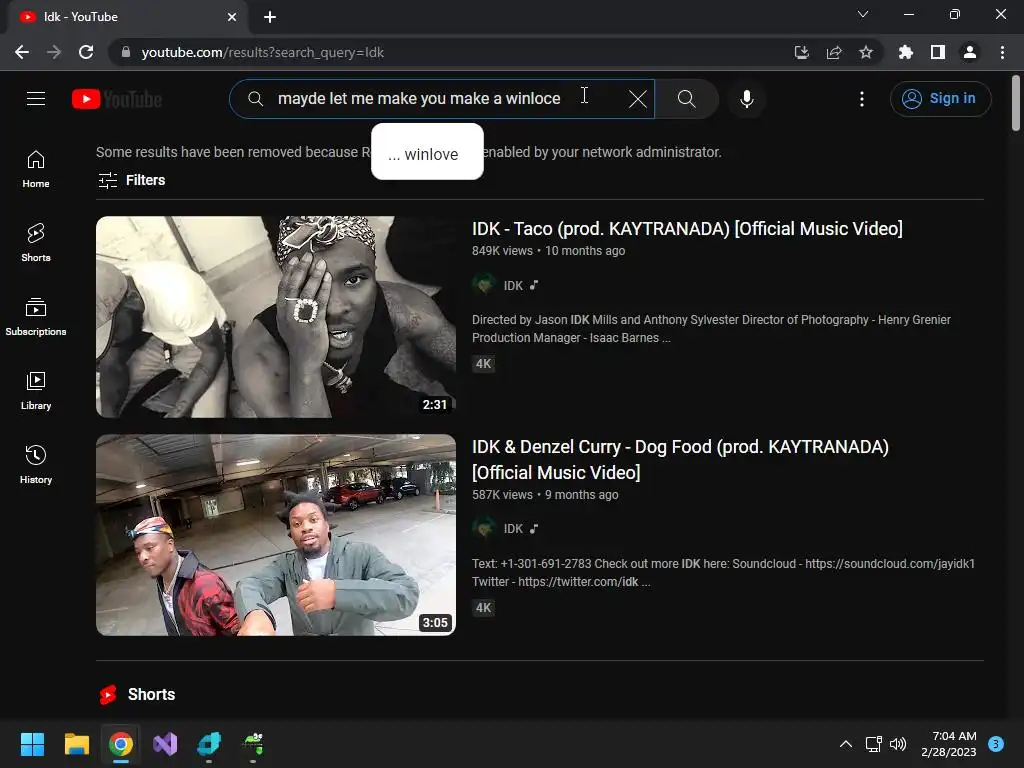Click the magnifier search button
This screenshot has width=1024, height=768.
(x=686, y=99)
